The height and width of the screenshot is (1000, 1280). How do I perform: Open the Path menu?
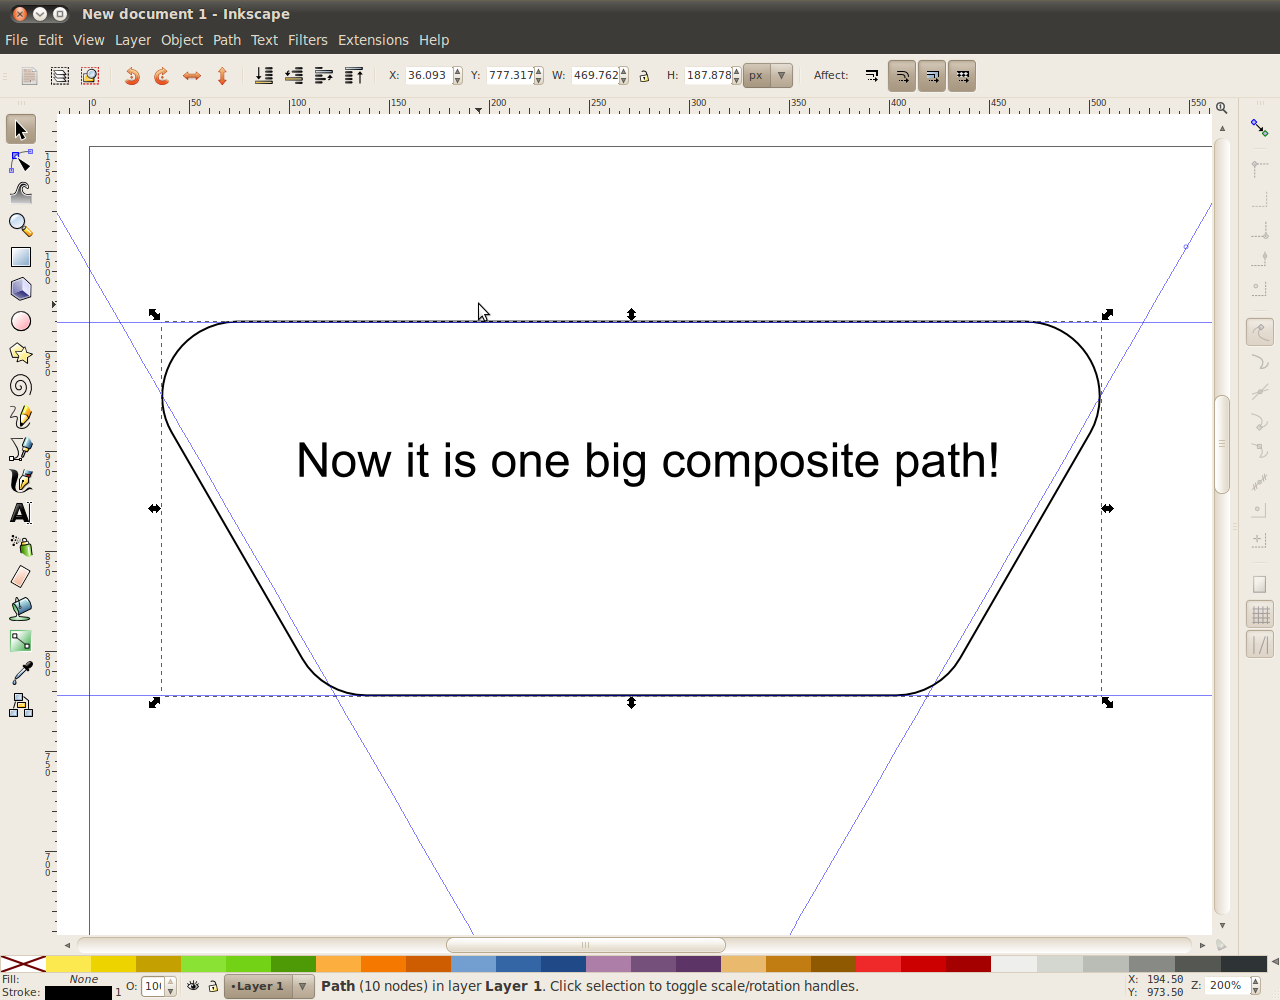point(227,40)
